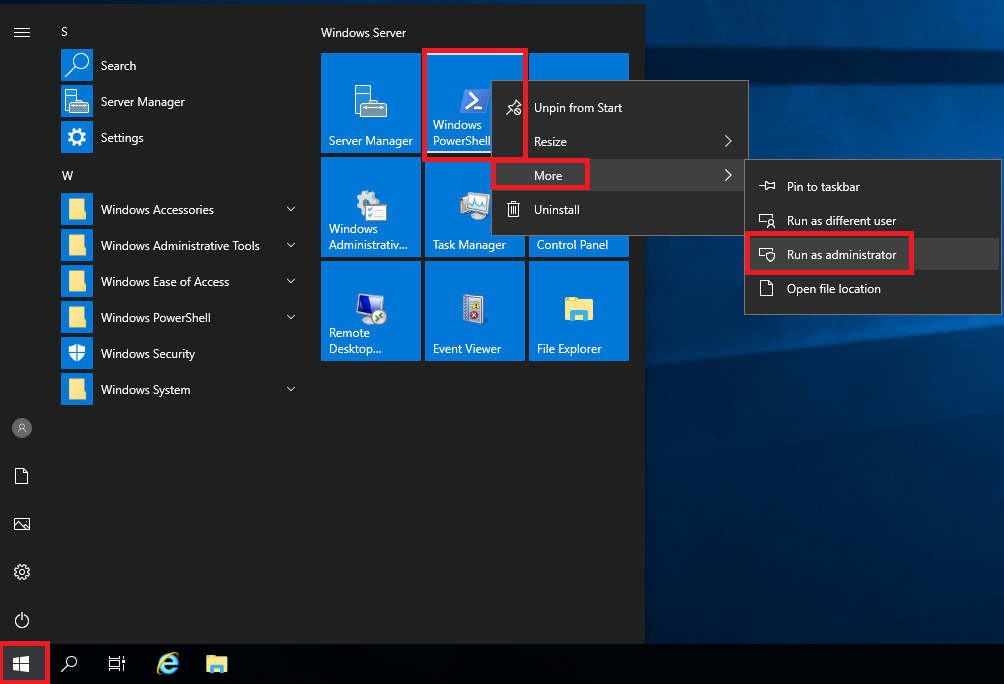Launch the Event Viewer tile

(x=474, y=311)
